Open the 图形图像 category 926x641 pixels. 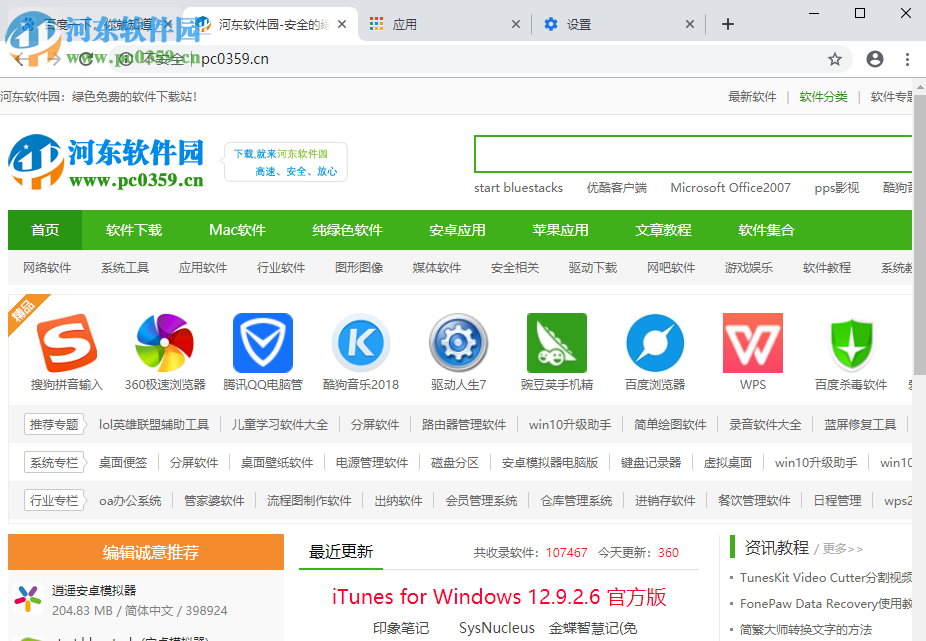(358, 268)
